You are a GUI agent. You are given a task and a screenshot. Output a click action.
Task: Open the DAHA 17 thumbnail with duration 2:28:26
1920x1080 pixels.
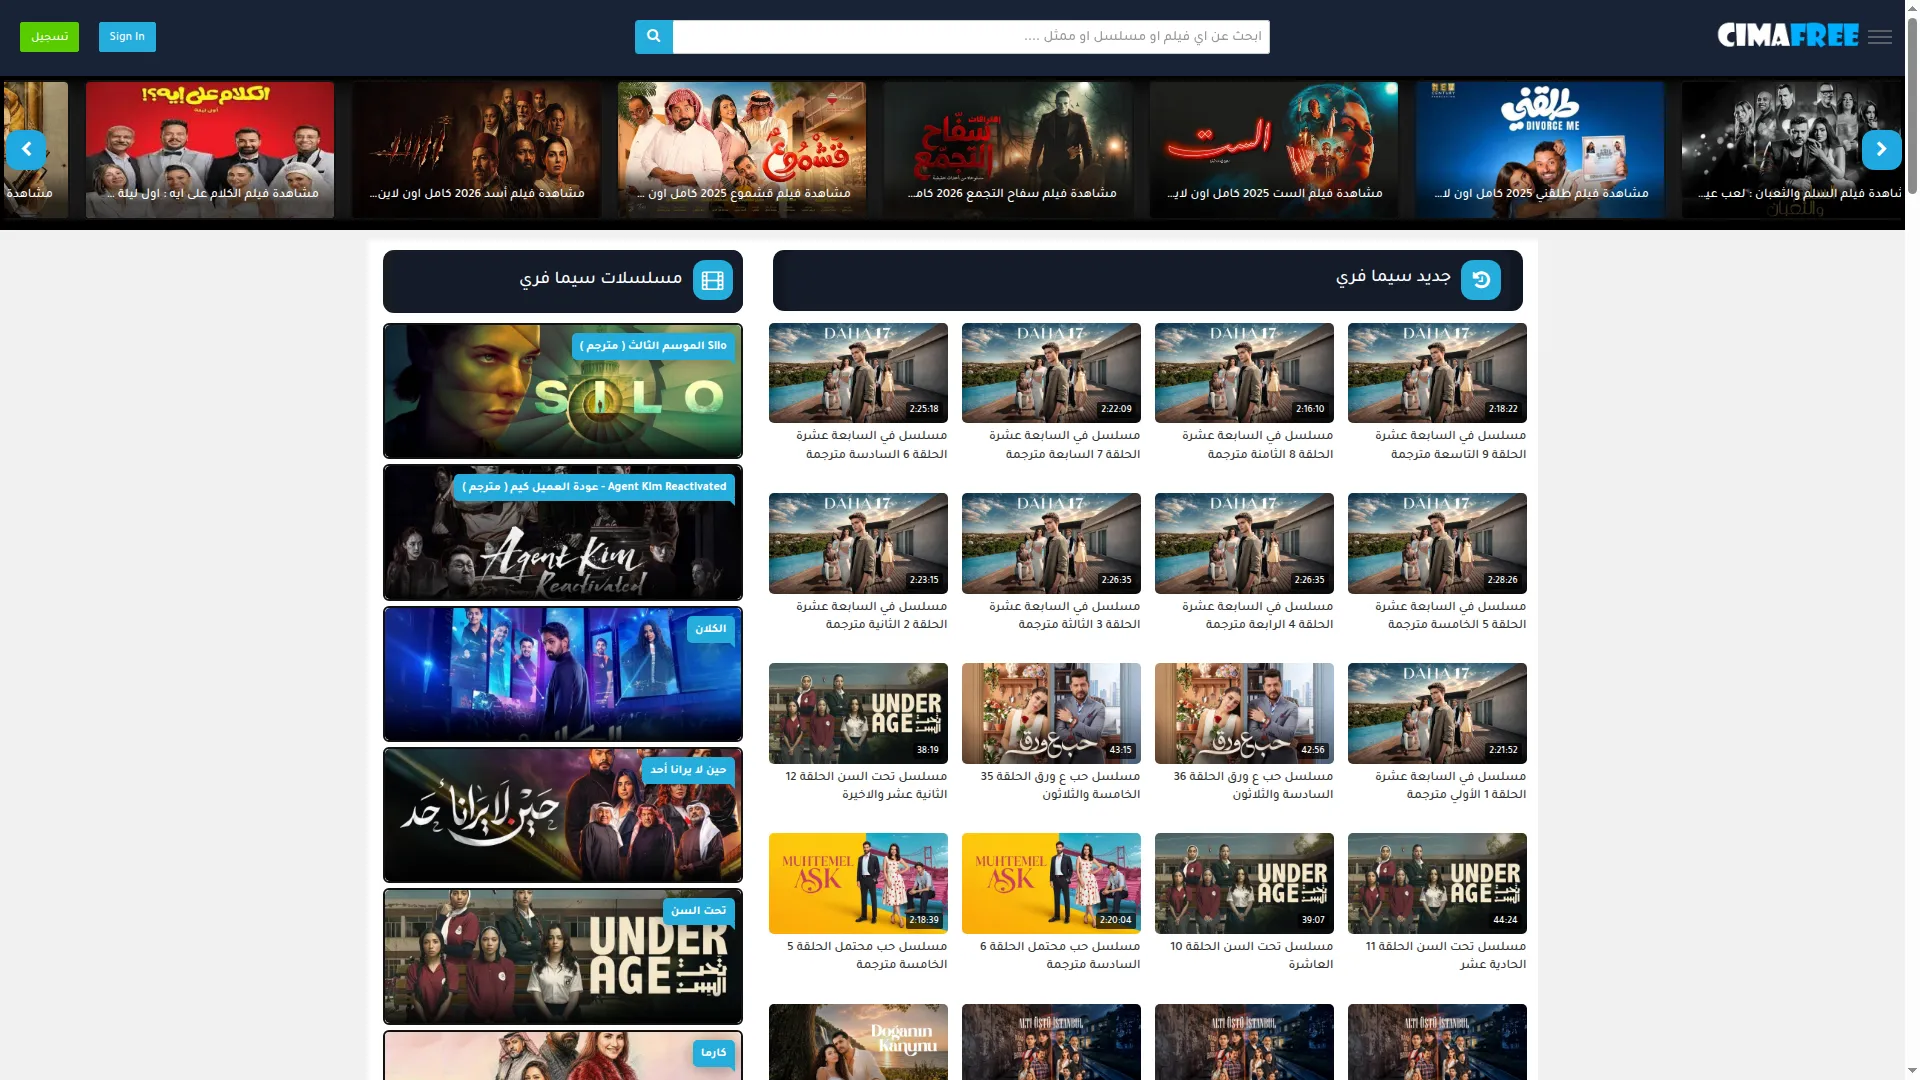pos(1437,543)
